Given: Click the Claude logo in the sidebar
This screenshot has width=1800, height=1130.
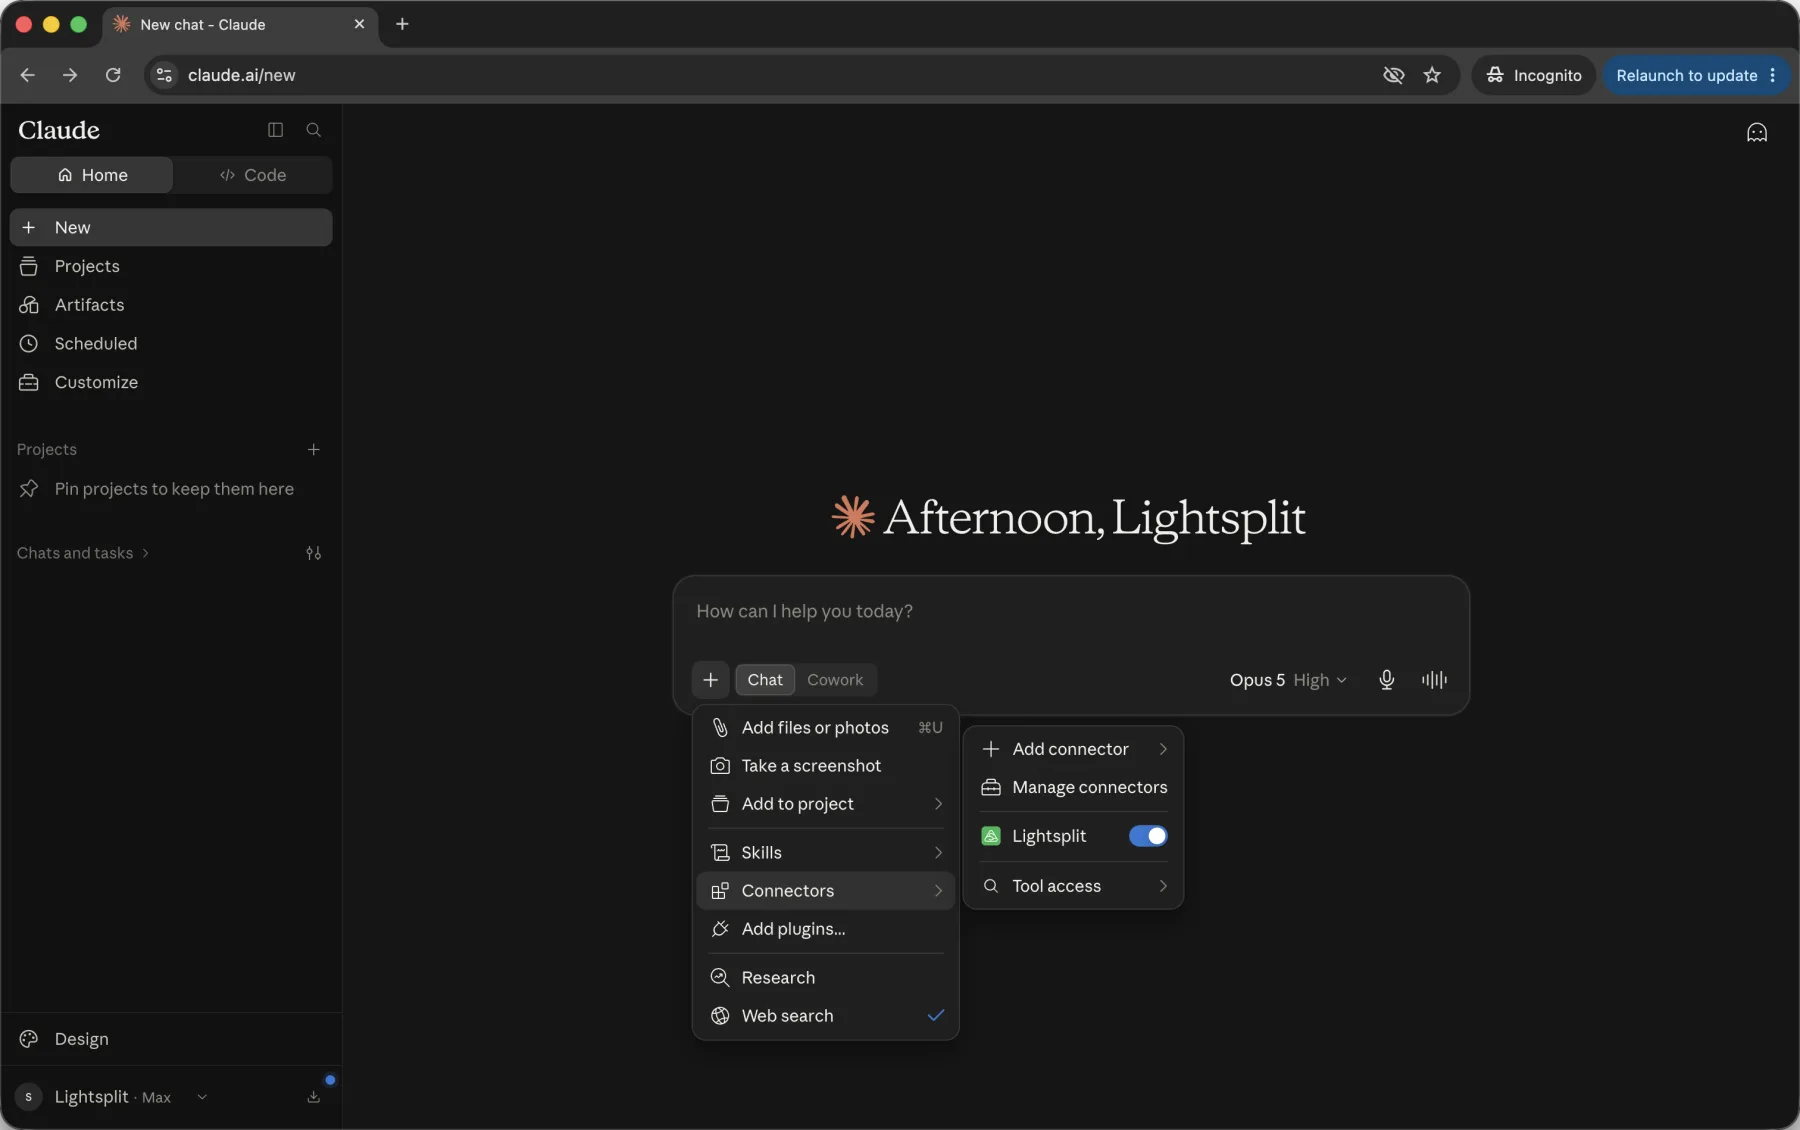Looking at the screenshot, I should [x=59, y=130].
